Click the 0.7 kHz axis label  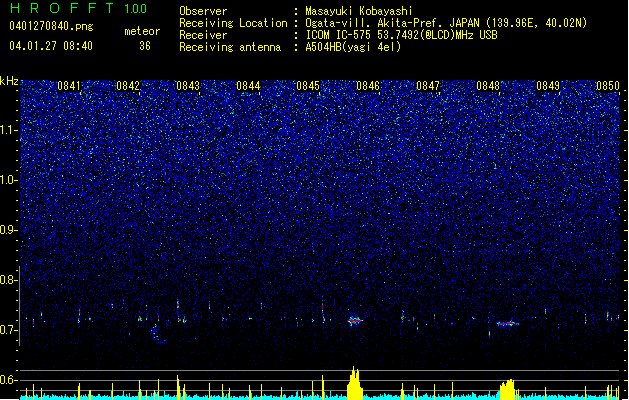point(8,330)
